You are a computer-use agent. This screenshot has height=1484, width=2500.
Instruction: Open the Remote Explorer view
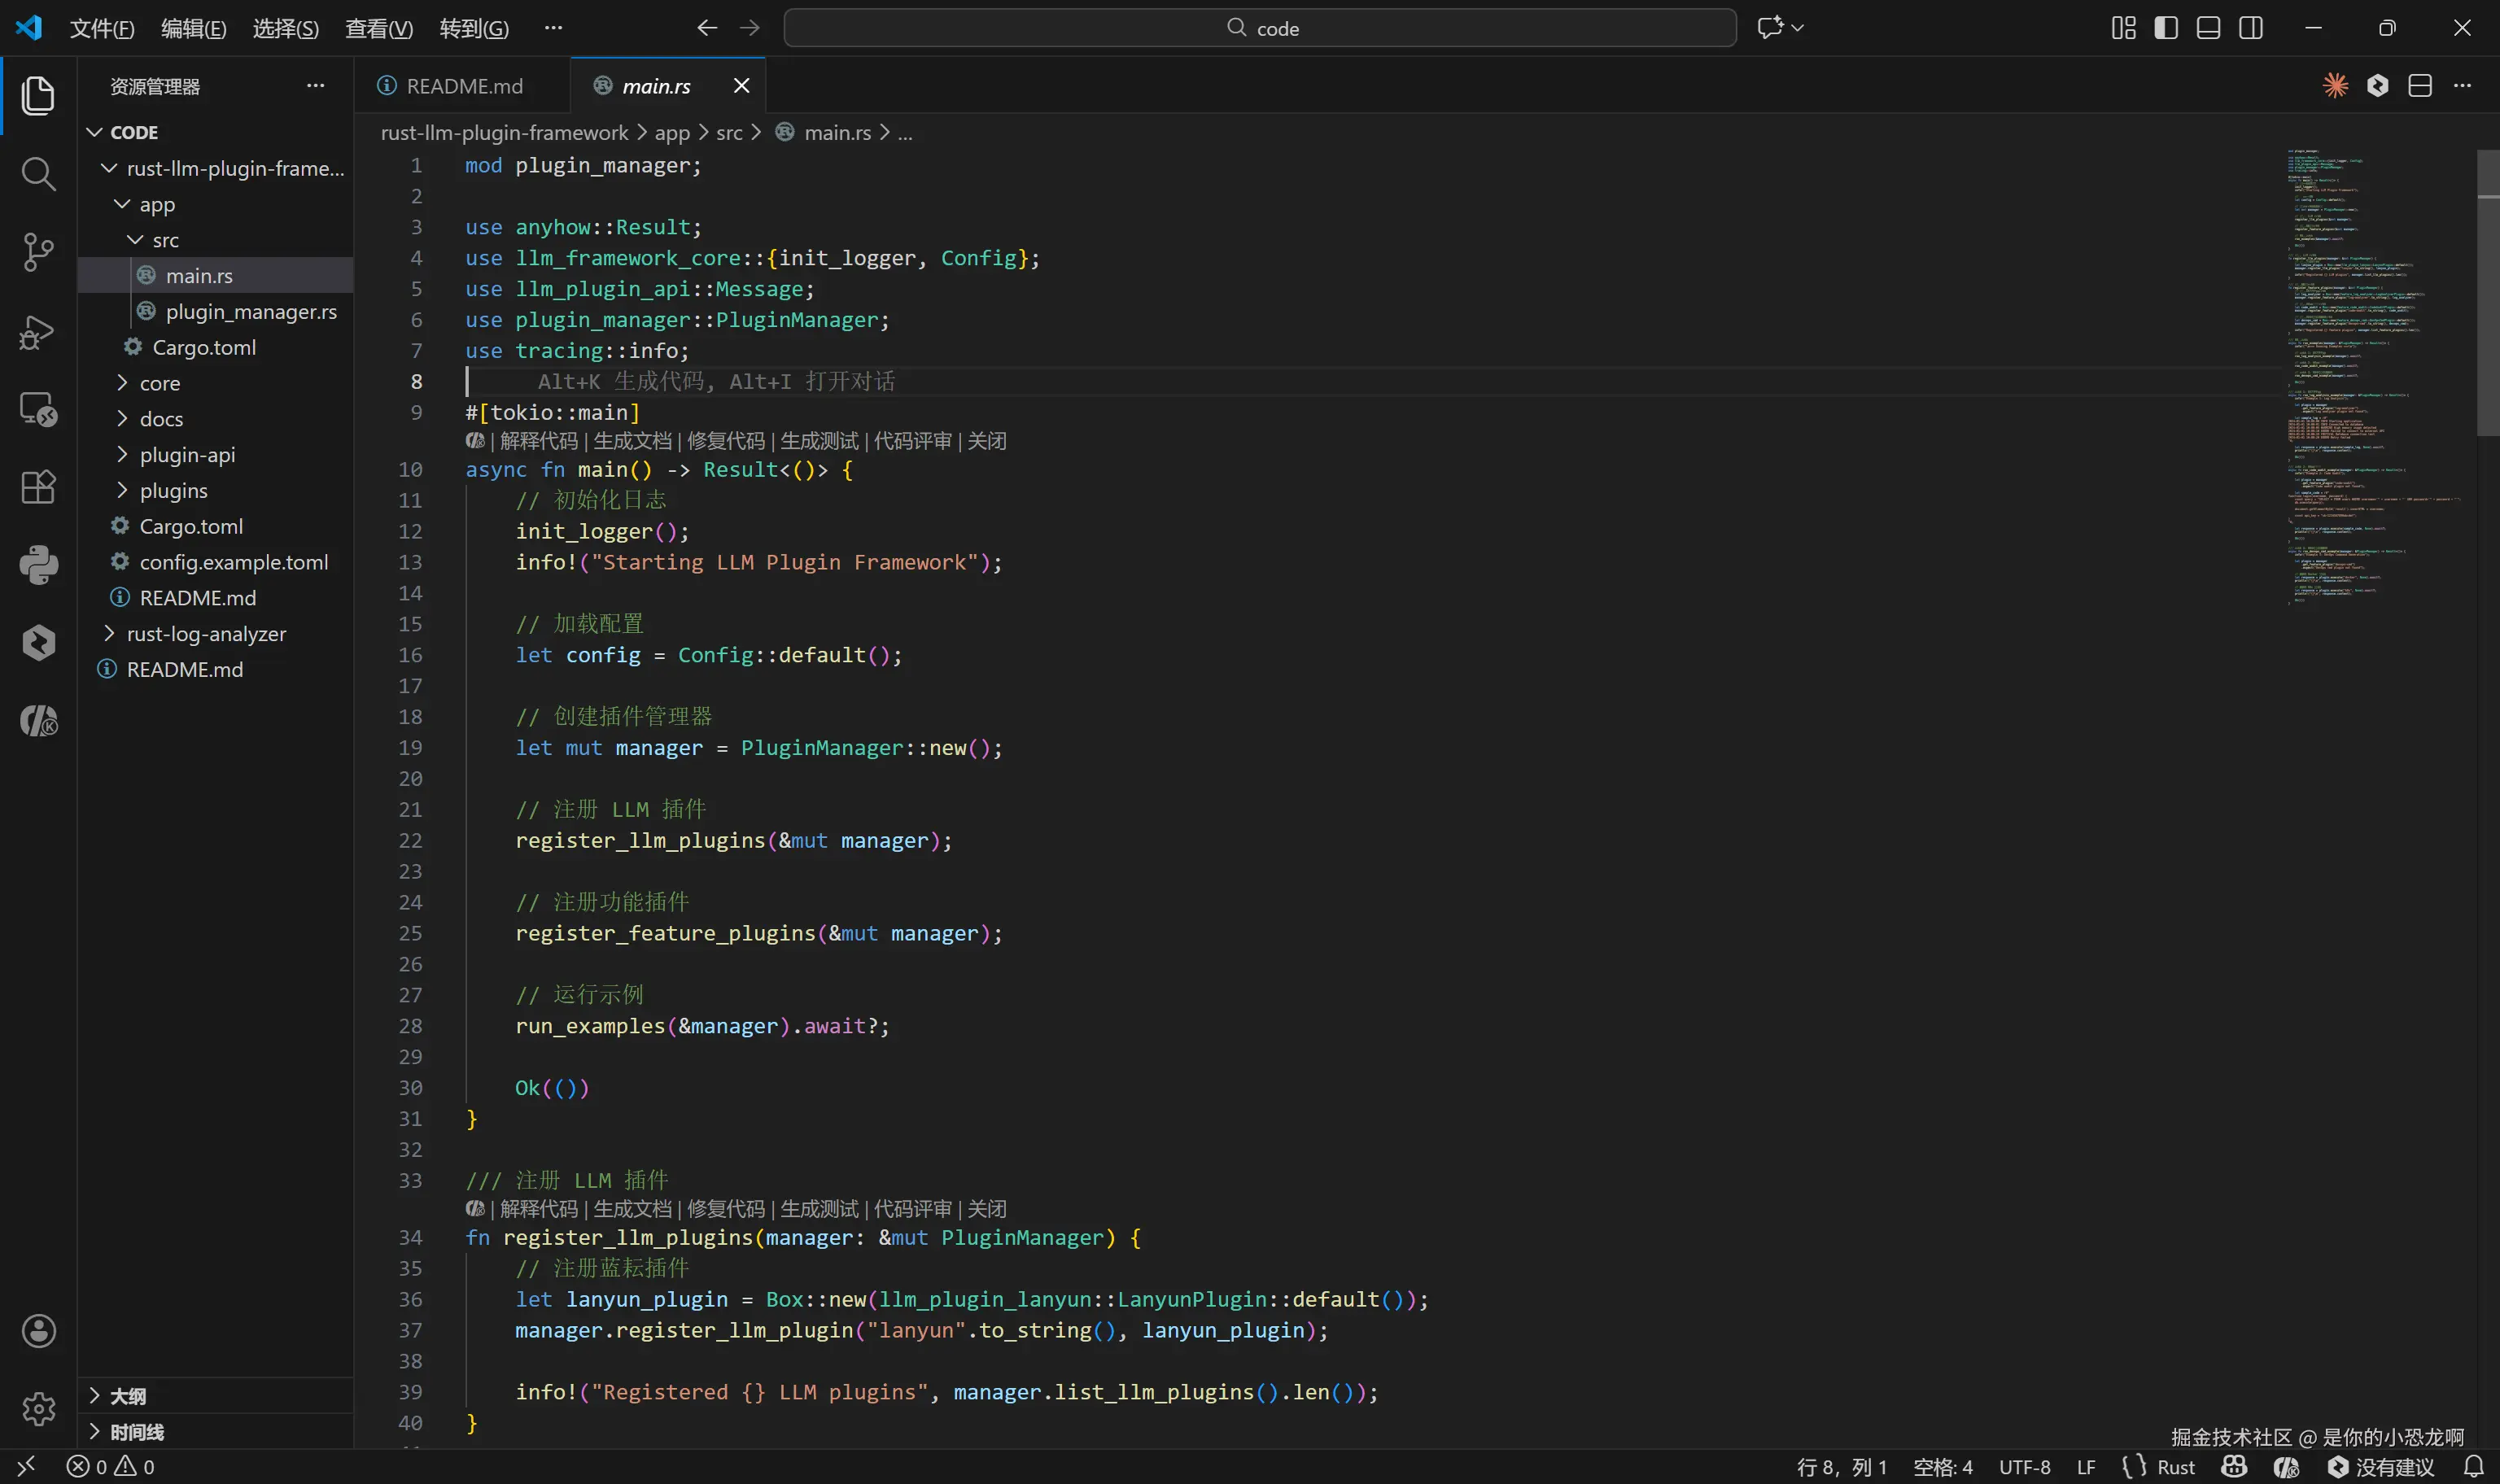pos(38,409)
